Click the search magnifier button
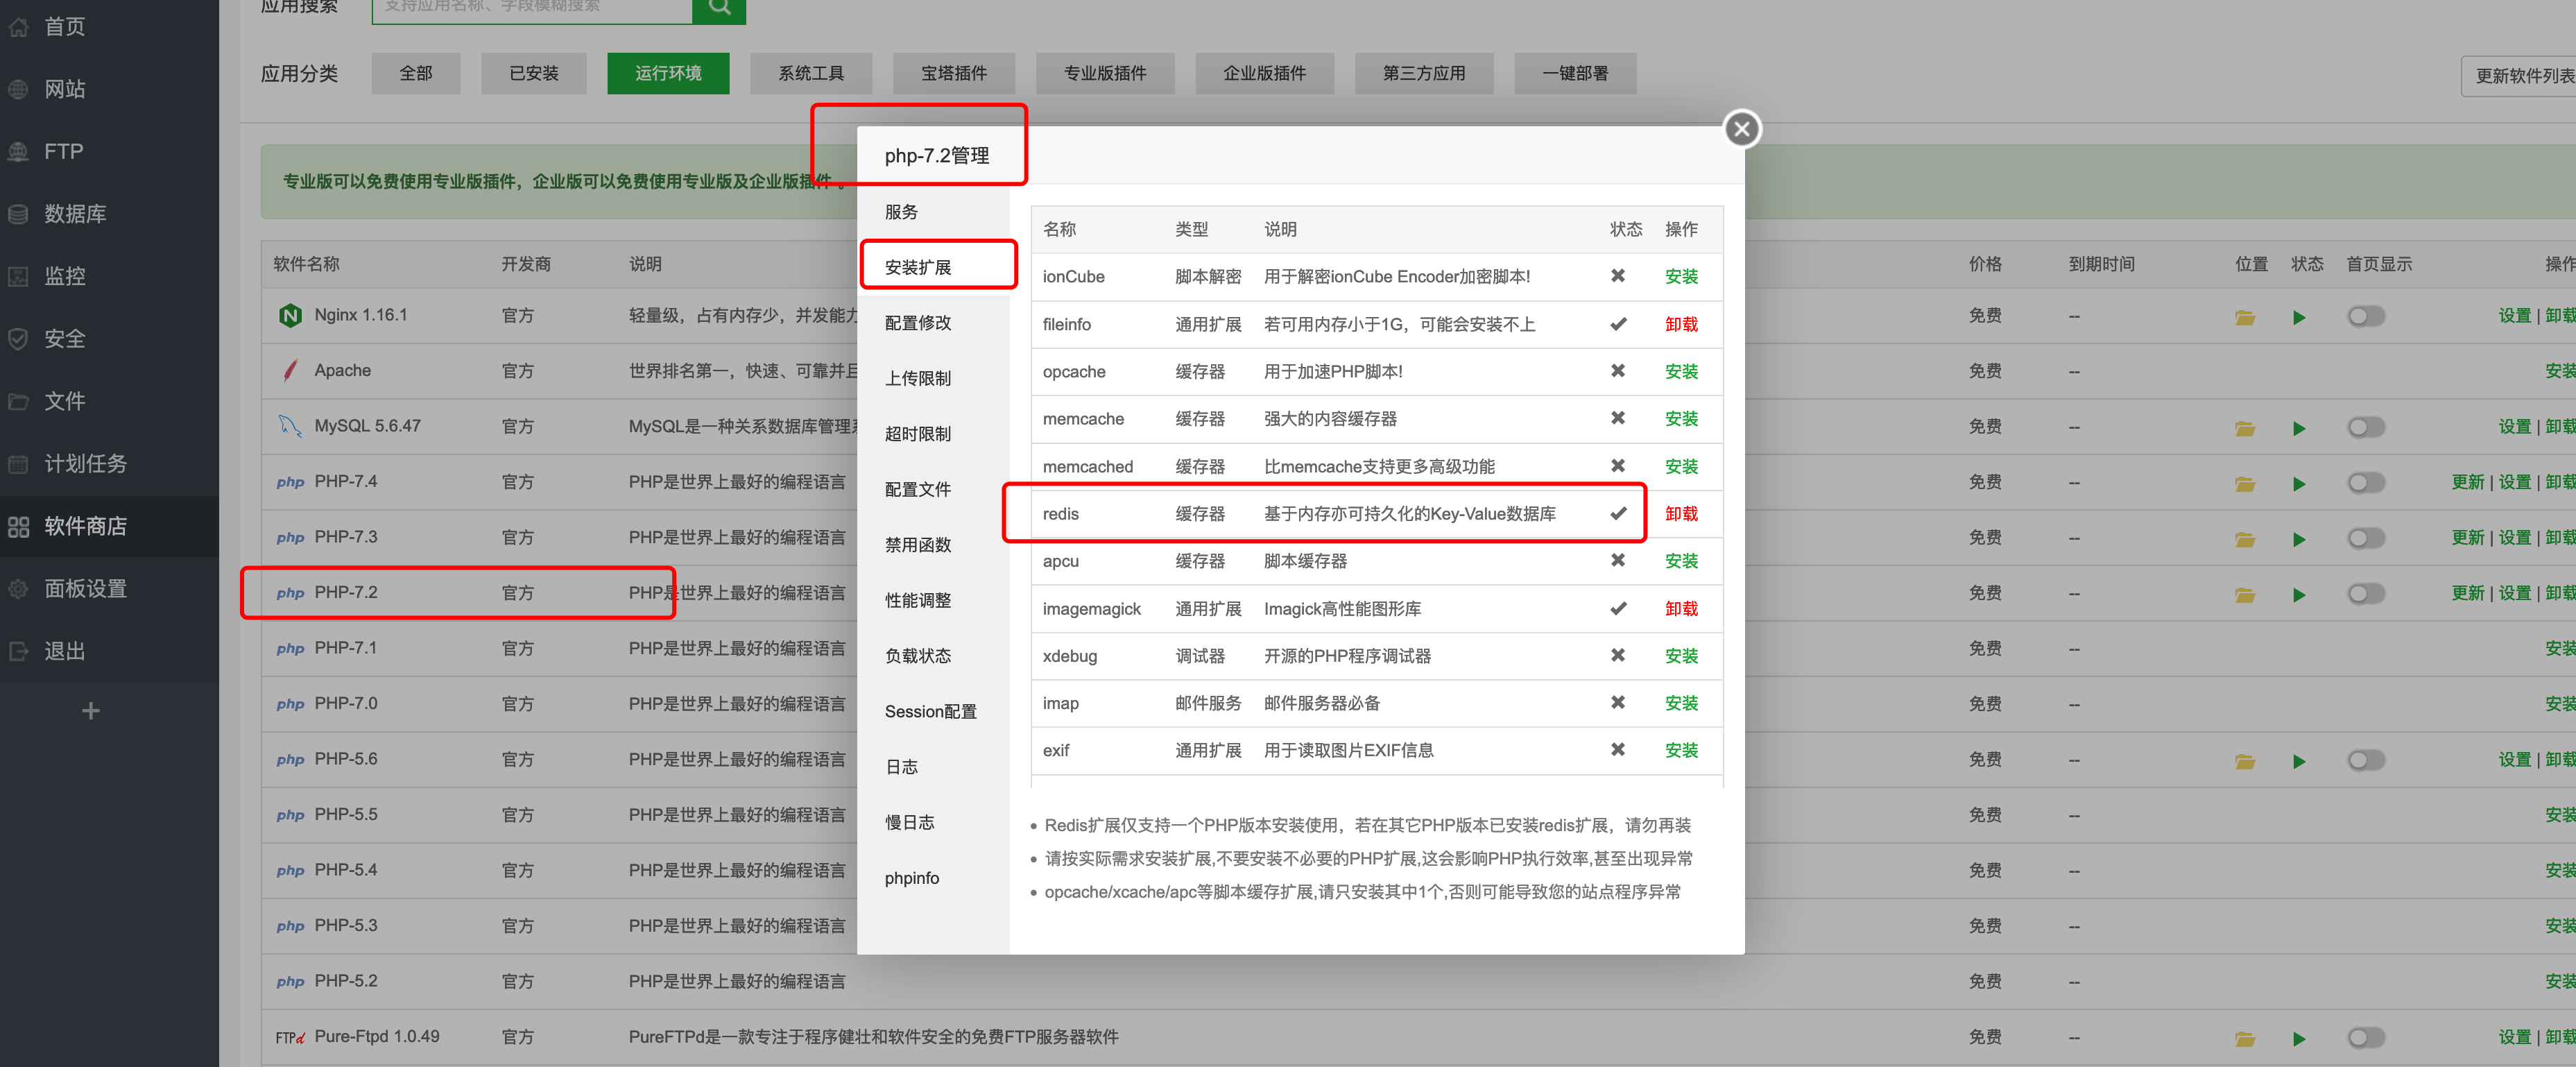This screenshot has width=2576, height=1067. coord(719,8)
